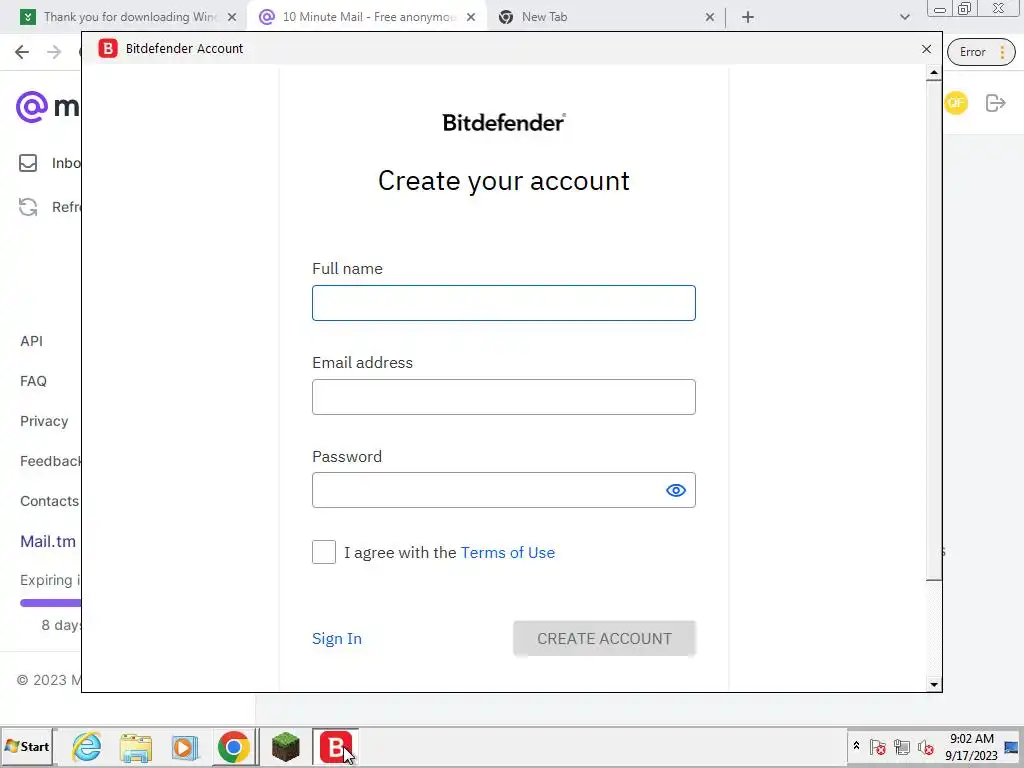Click the purple expiring progress bar
The image size is (1024, 768).
[50, 603]
